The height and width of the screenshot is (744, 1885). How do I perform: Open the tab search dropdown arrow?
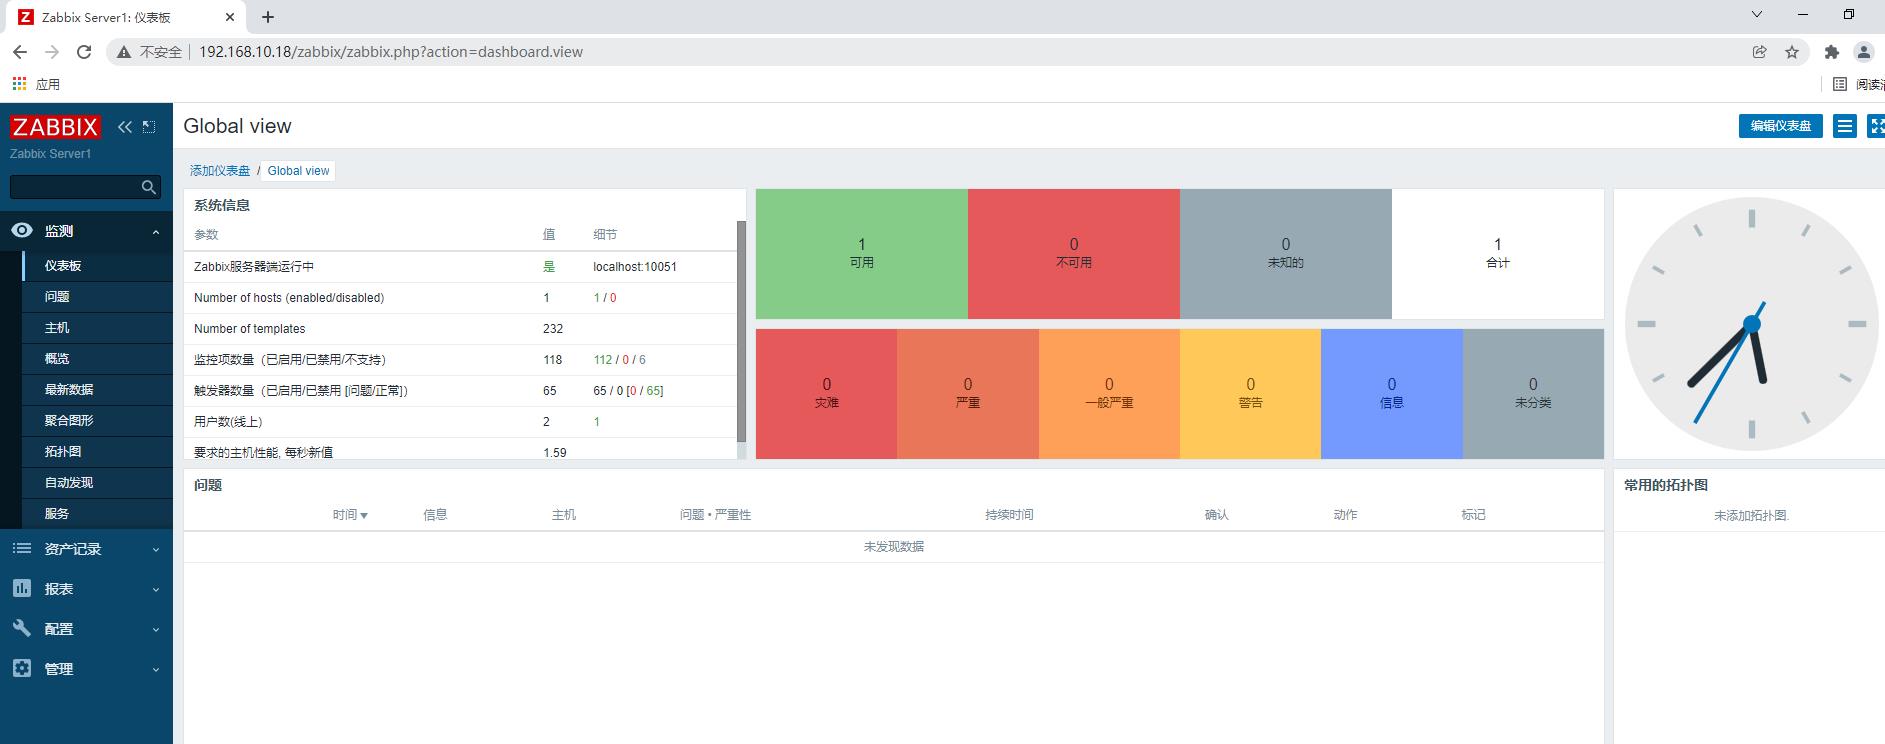[x=1757, y=15]
